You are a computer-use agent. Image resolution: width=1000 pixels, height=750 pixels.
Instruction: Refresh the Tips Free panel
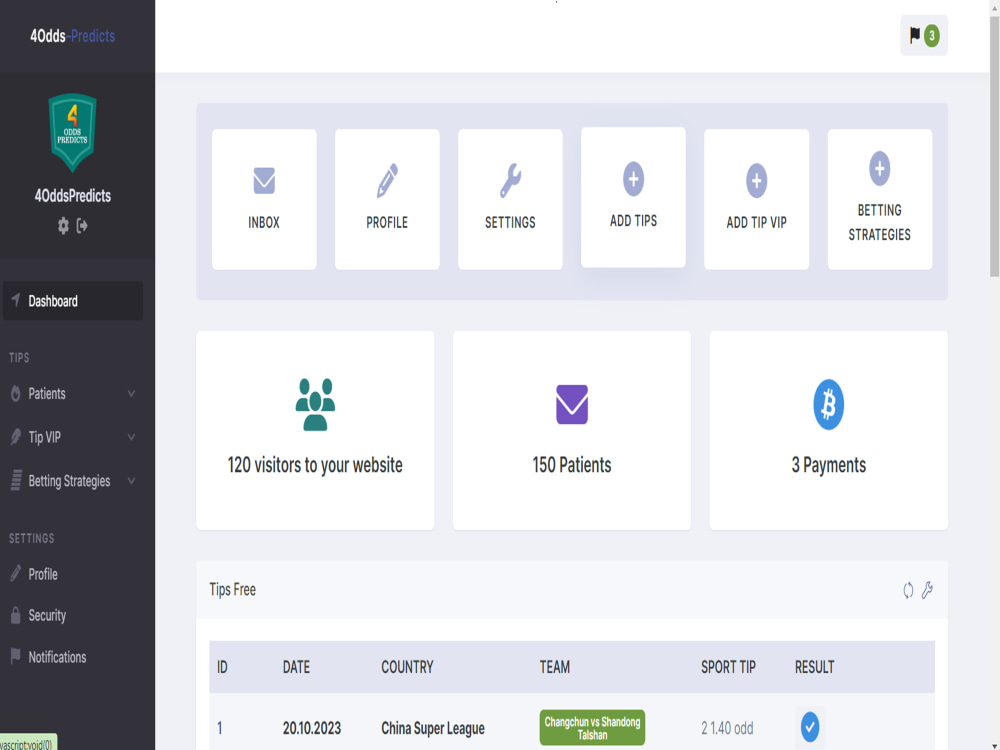click(x=908, y=590)
